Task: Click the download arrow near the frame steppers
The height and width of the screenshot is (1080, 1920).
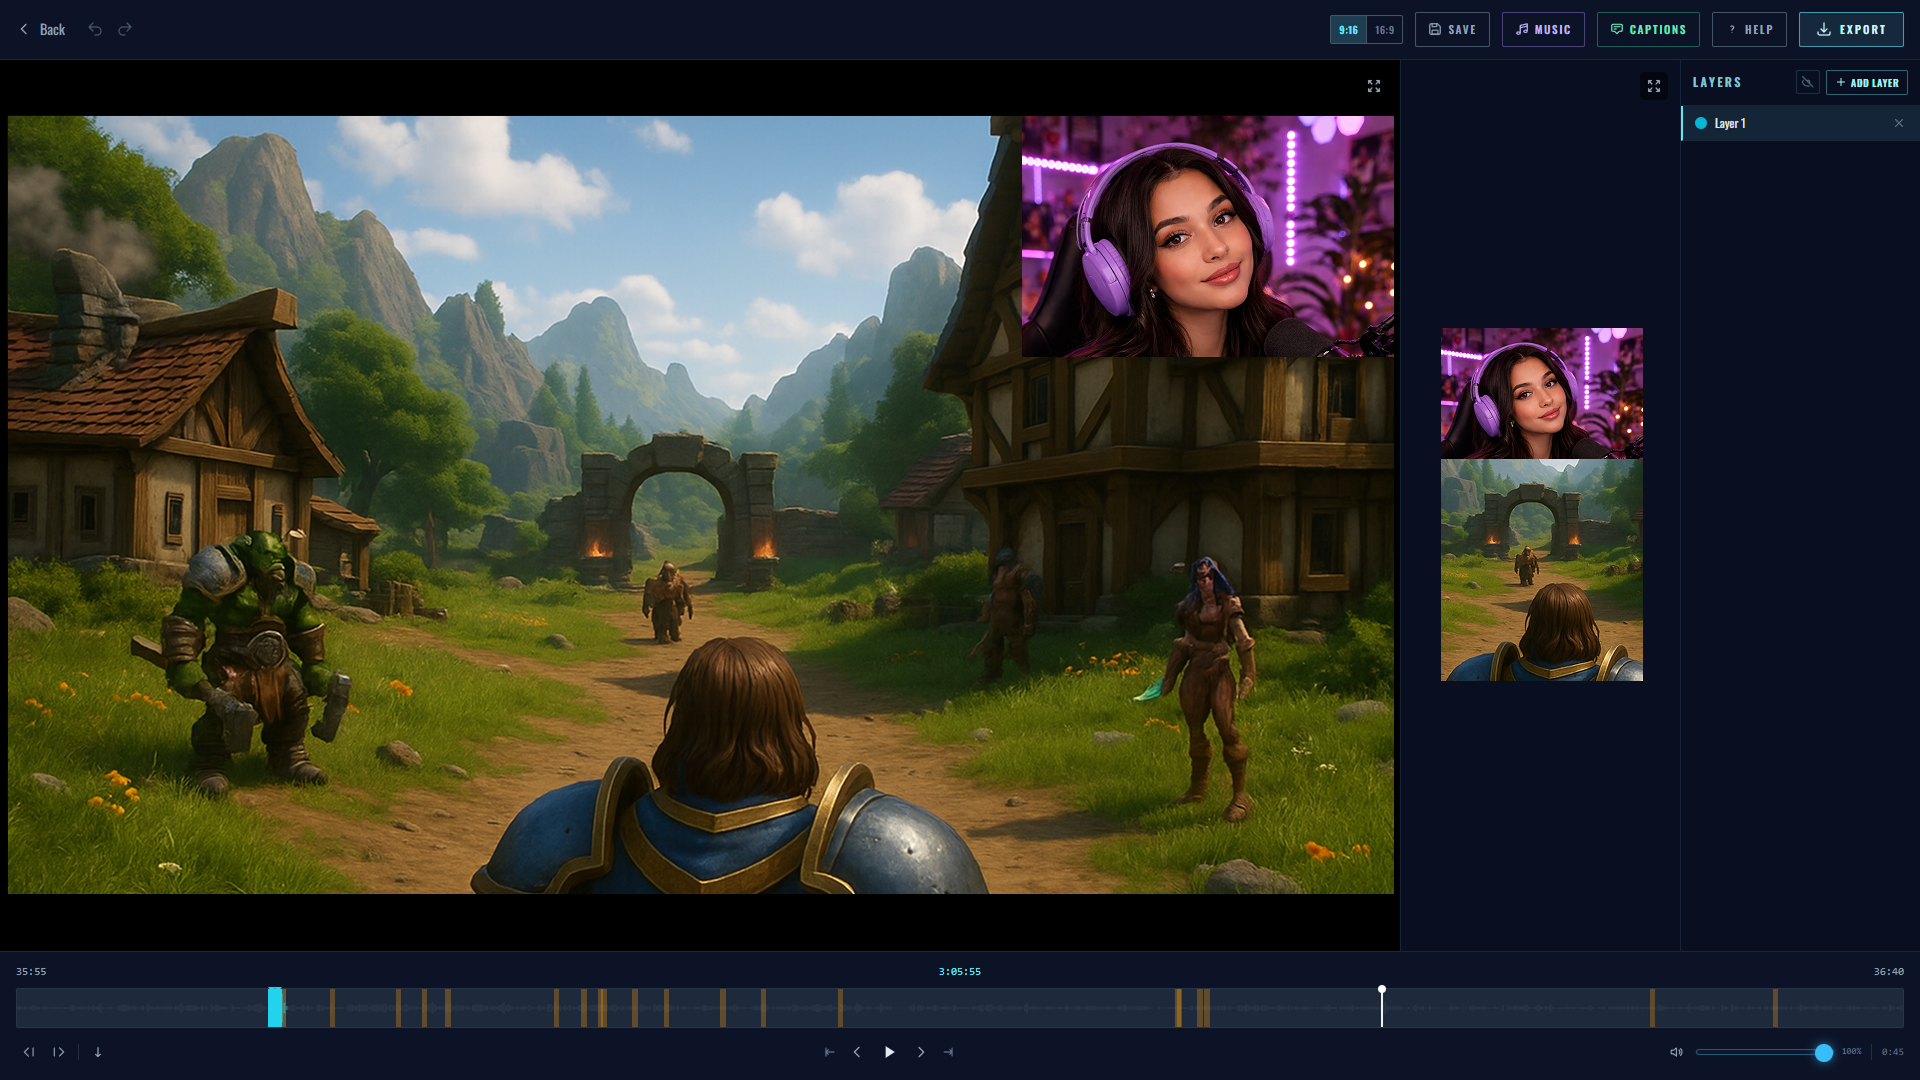Action: [x=97, y=1052]
